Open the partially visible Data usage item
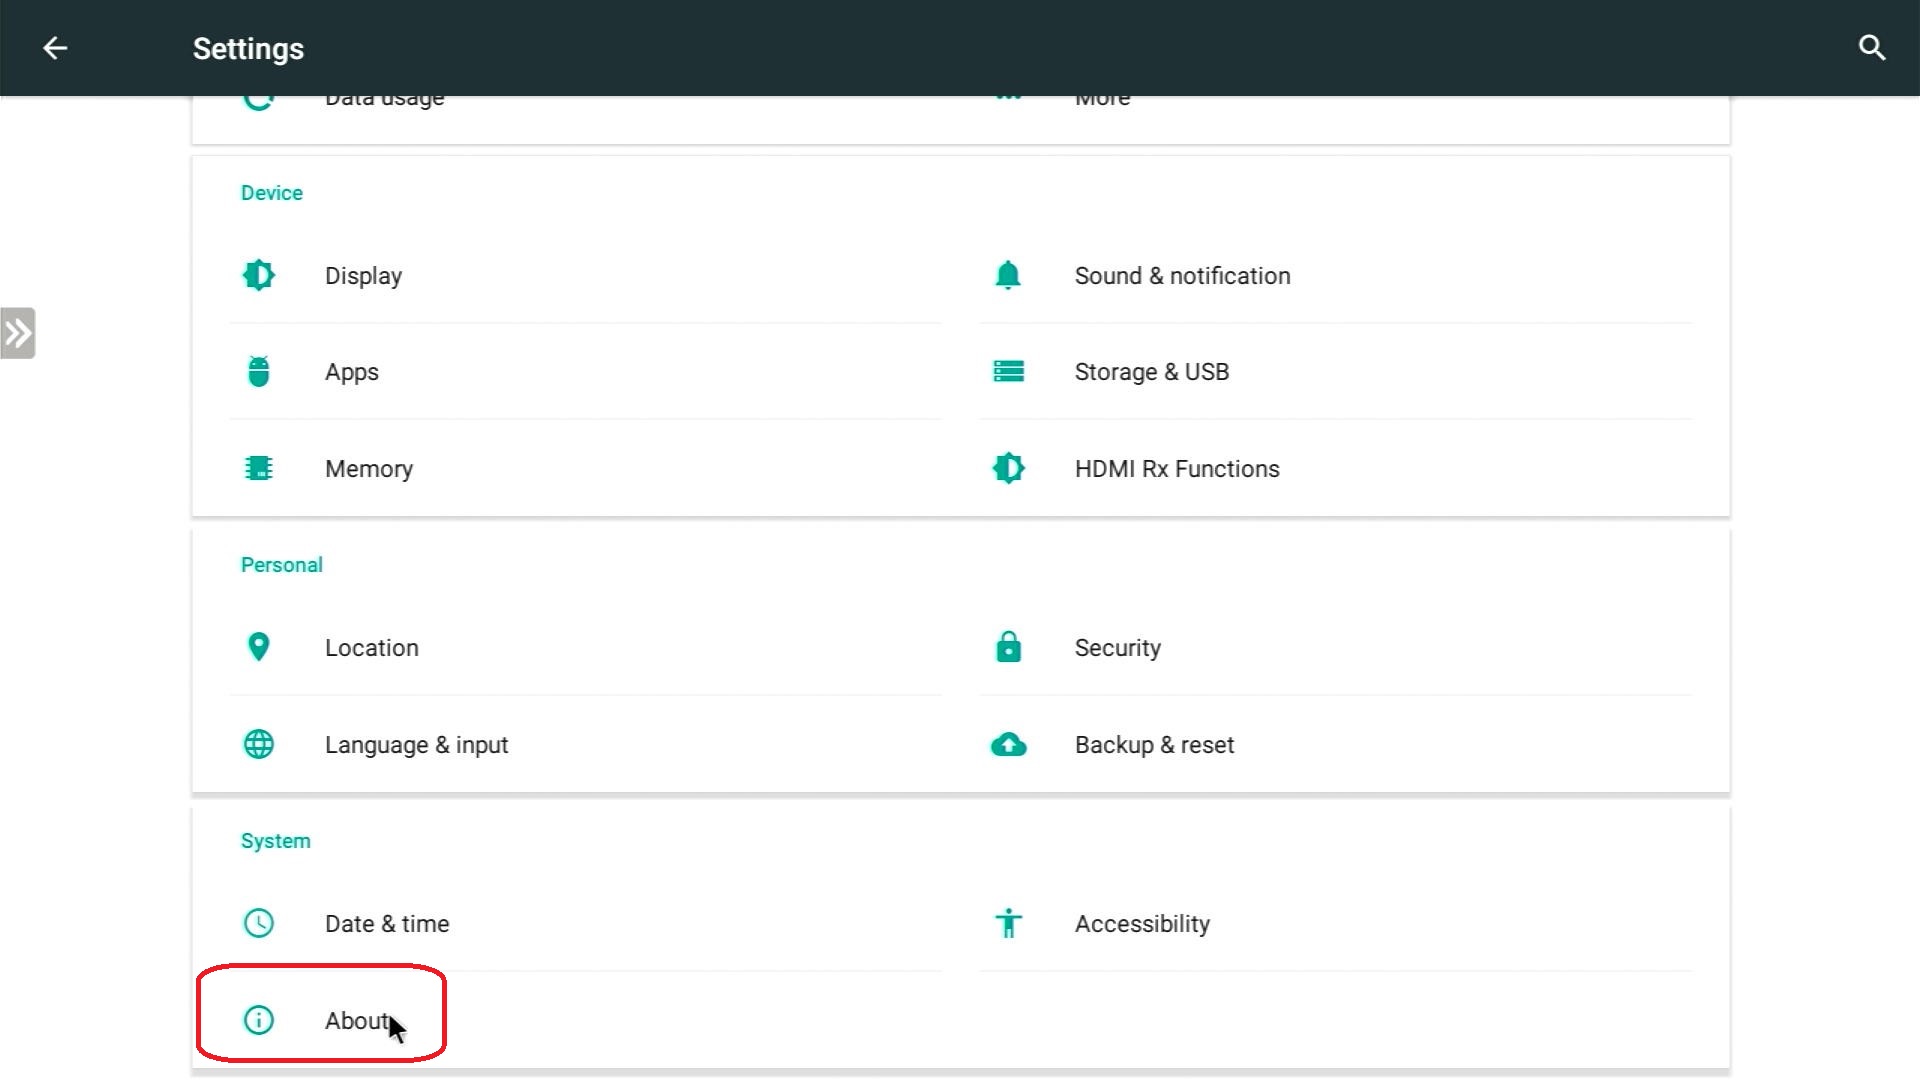1920x1080 pixels. 384,104
